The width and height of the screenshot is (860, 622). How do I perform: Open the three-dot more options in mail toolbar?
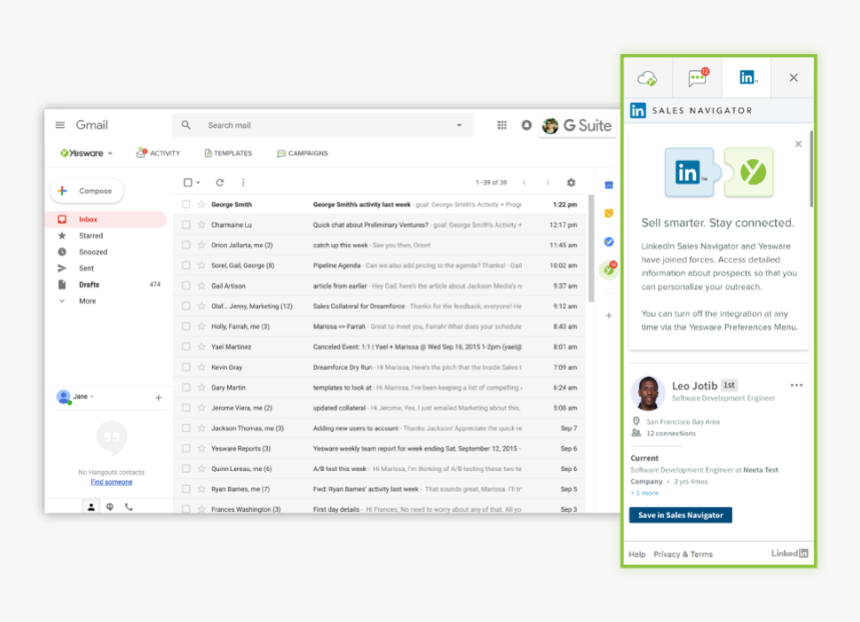243,182
